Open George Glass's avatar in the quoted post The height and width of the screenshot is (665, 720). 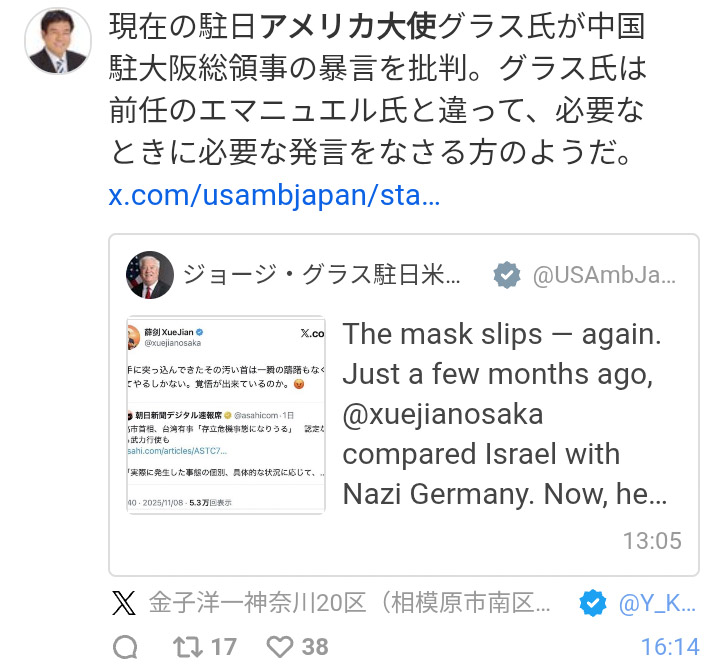(150, 275)
